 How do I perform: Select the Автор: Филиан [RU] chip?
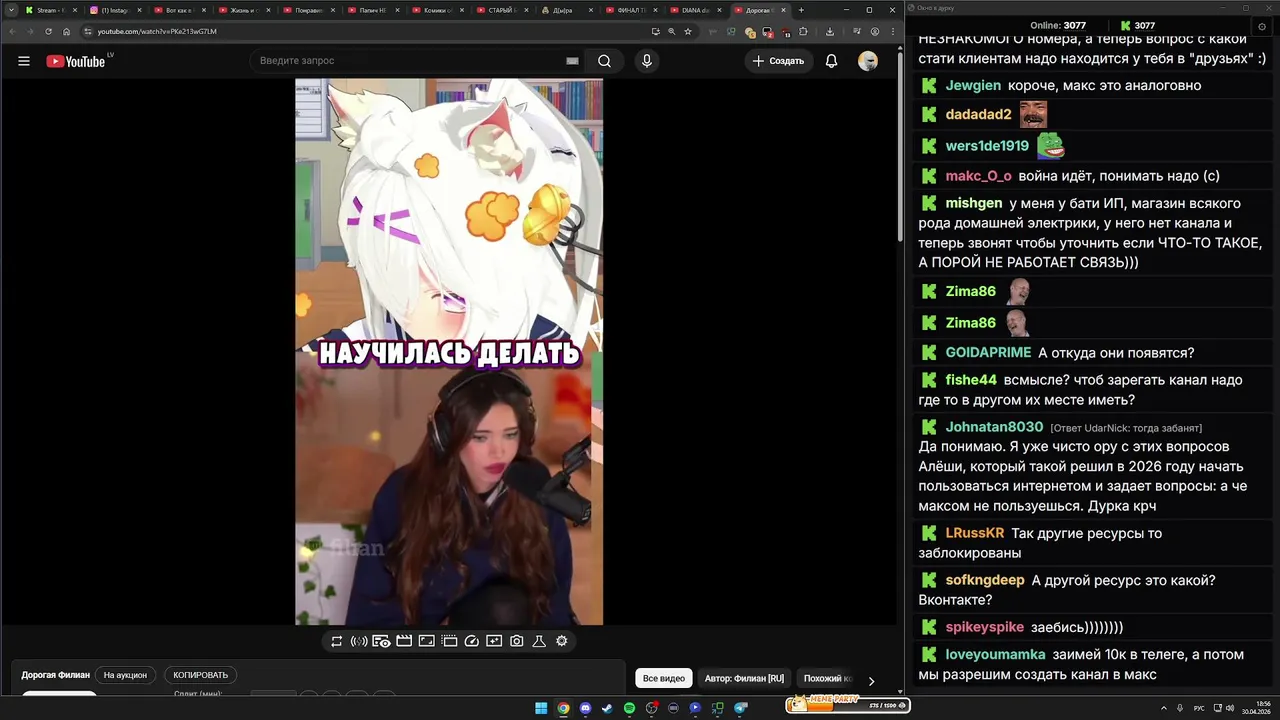click(744, 678)
